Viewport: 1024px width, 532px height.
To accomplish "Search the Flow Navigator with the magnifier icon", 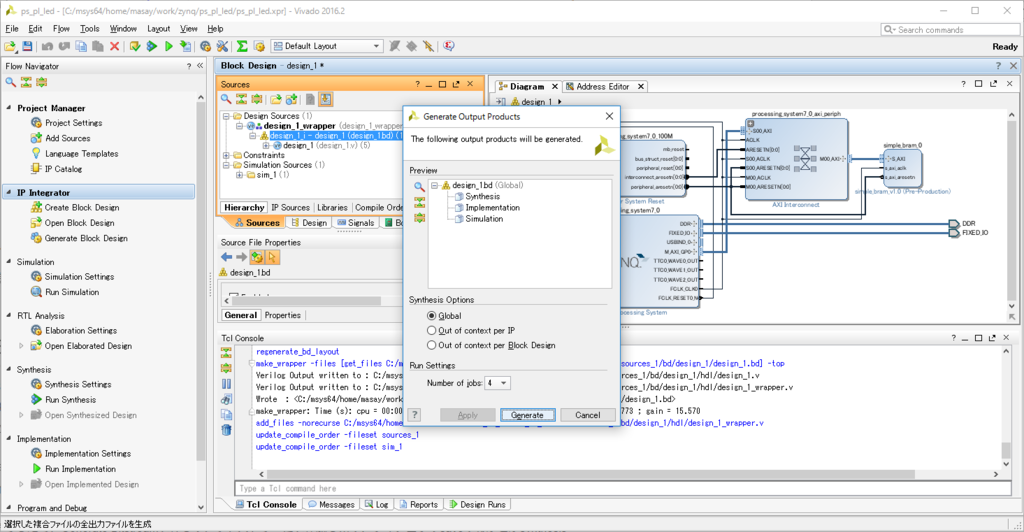I will pyautogui.click(x=10, y=82).
